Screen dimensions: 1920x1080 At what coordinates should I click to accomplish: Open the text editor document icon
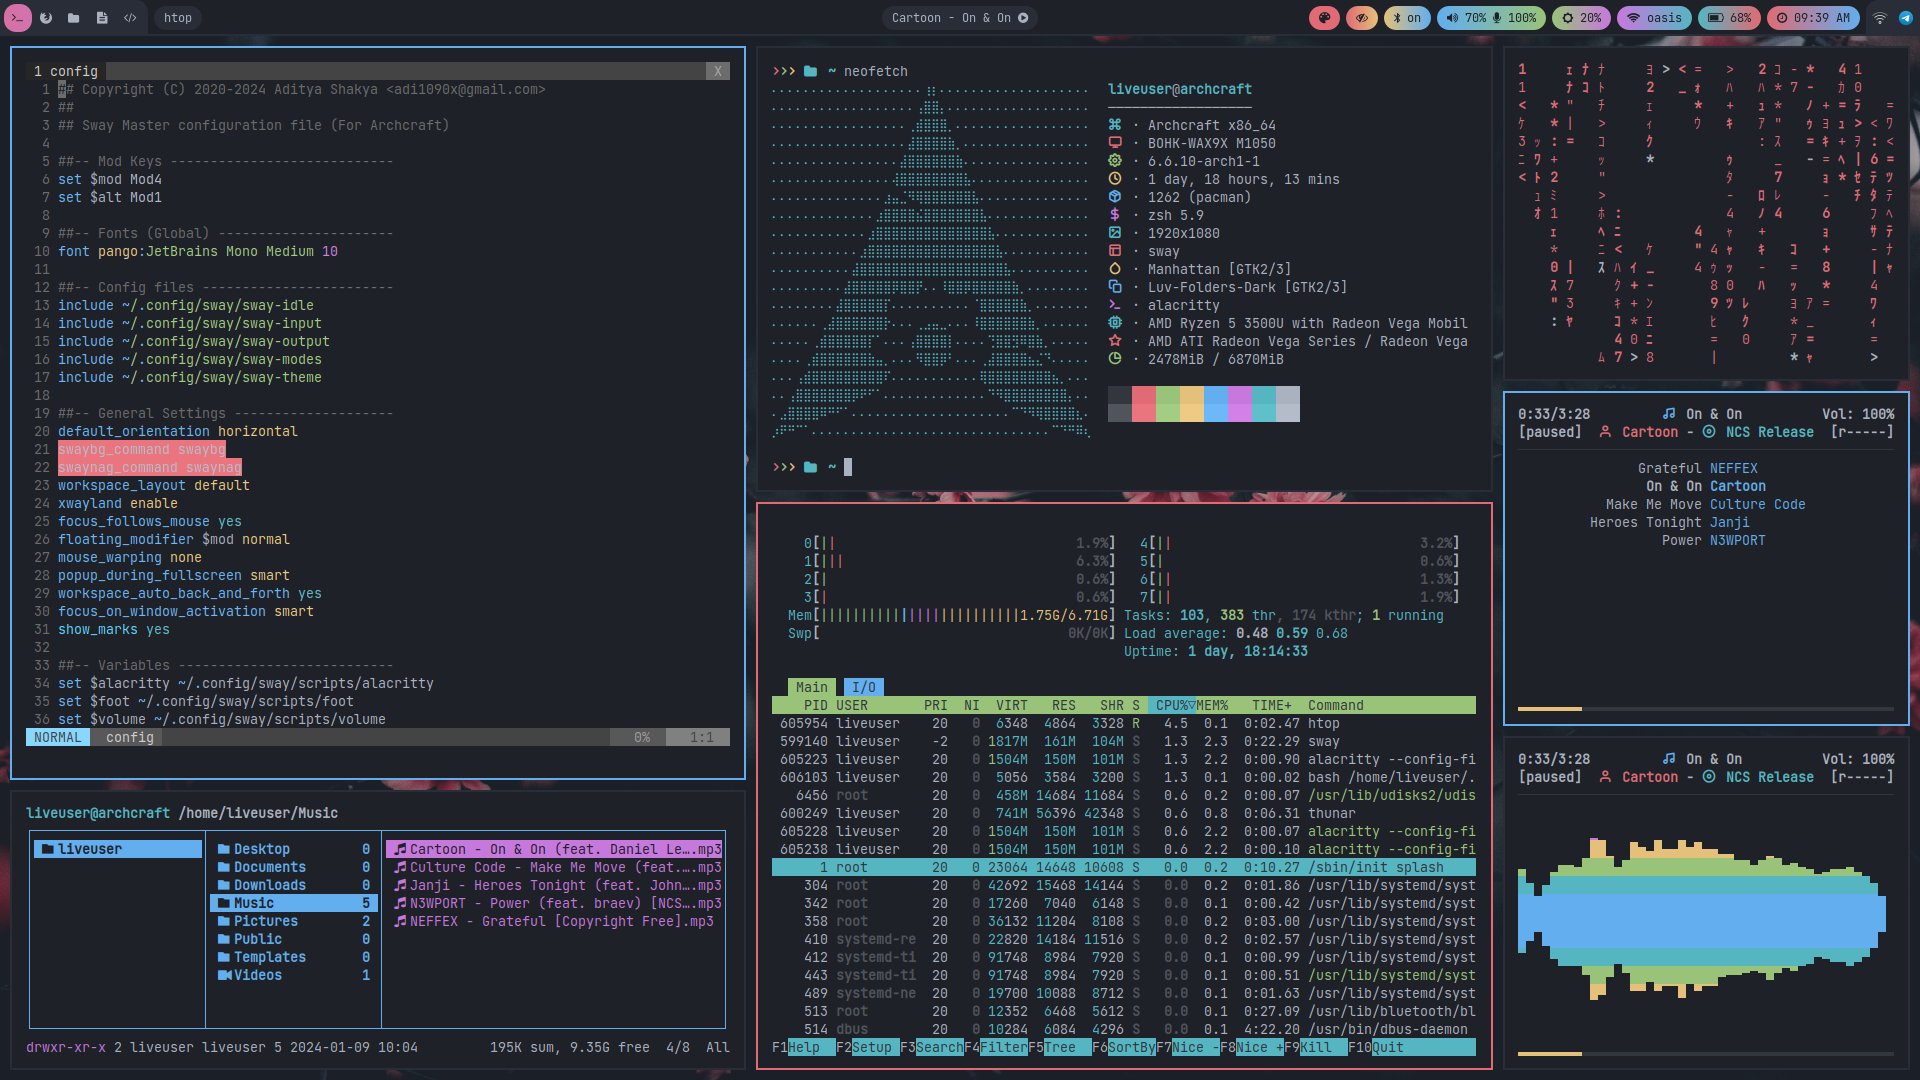(x=102, y=18)
